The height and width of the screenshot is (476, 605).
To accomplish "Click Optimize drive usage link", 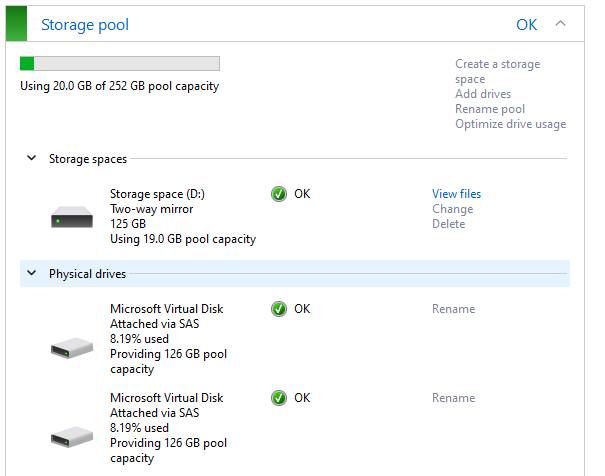I will 510,124.
